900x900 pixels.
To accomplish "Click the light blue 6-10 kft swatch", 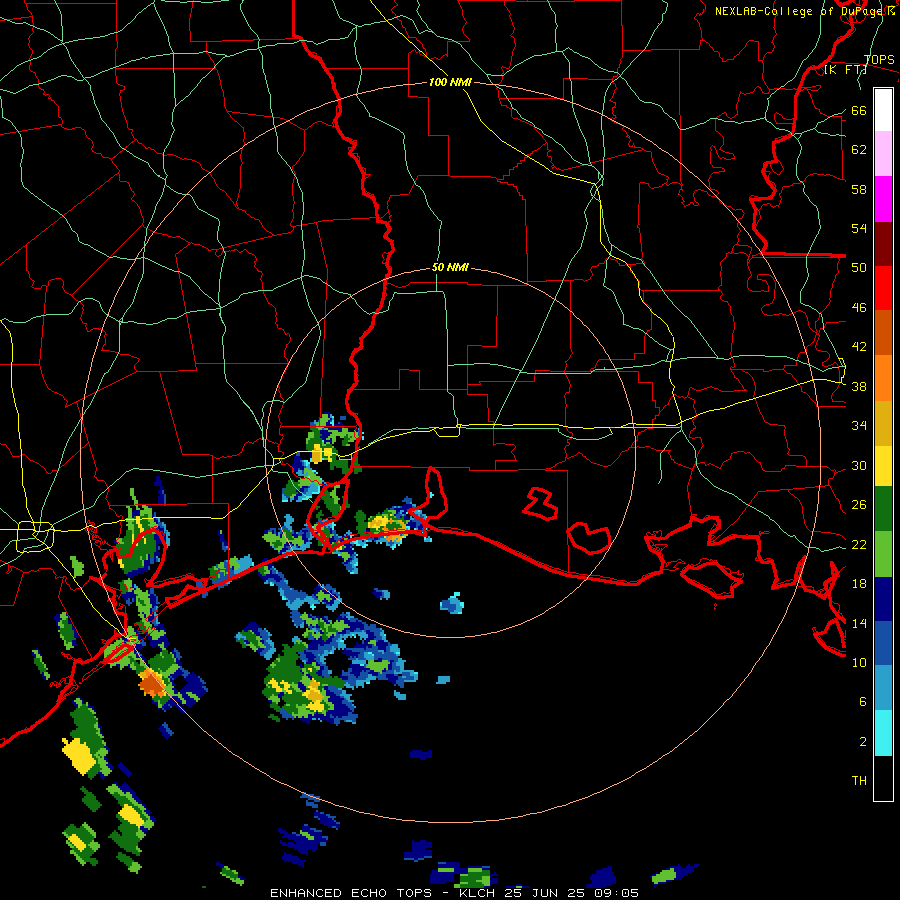I will tap(883, 688).
